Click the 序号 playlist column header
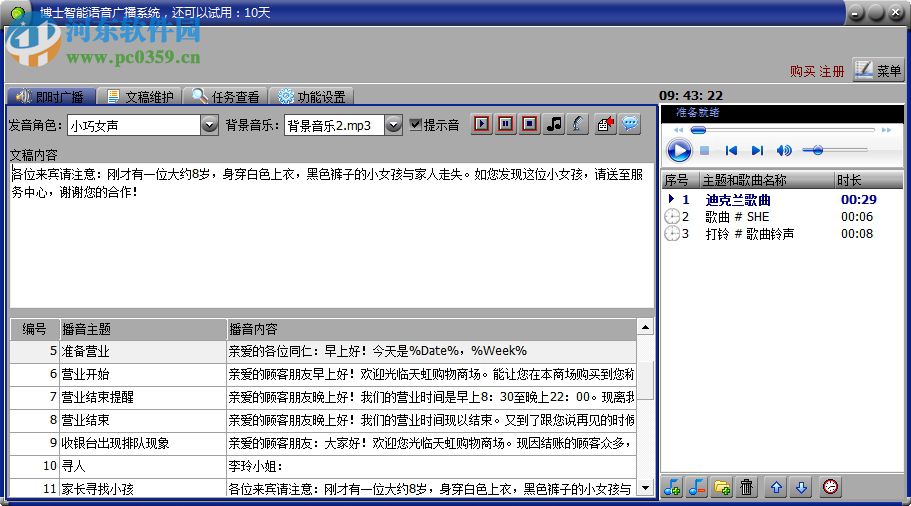 pyautogui.click(x=680, y=180)
